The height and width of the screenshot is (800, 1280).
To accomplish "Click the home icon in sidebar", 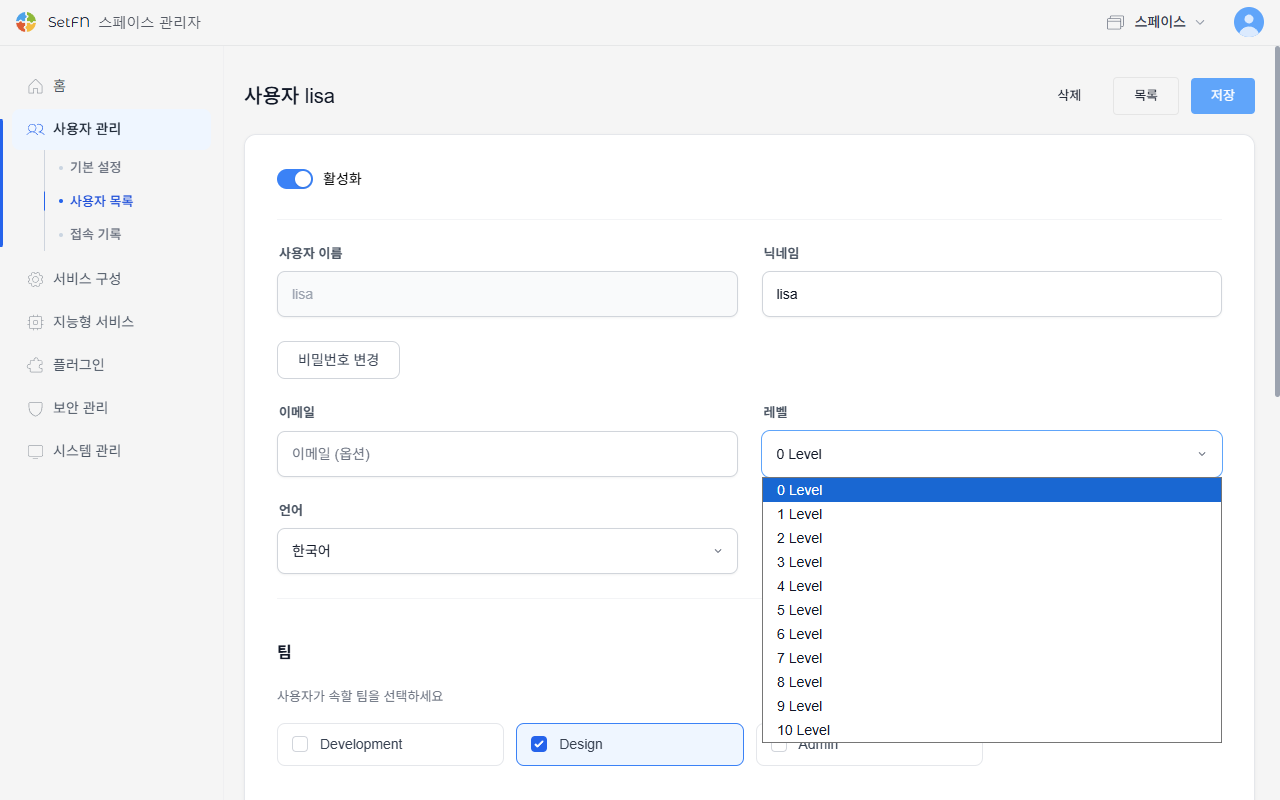I will (x=36, y=86).
